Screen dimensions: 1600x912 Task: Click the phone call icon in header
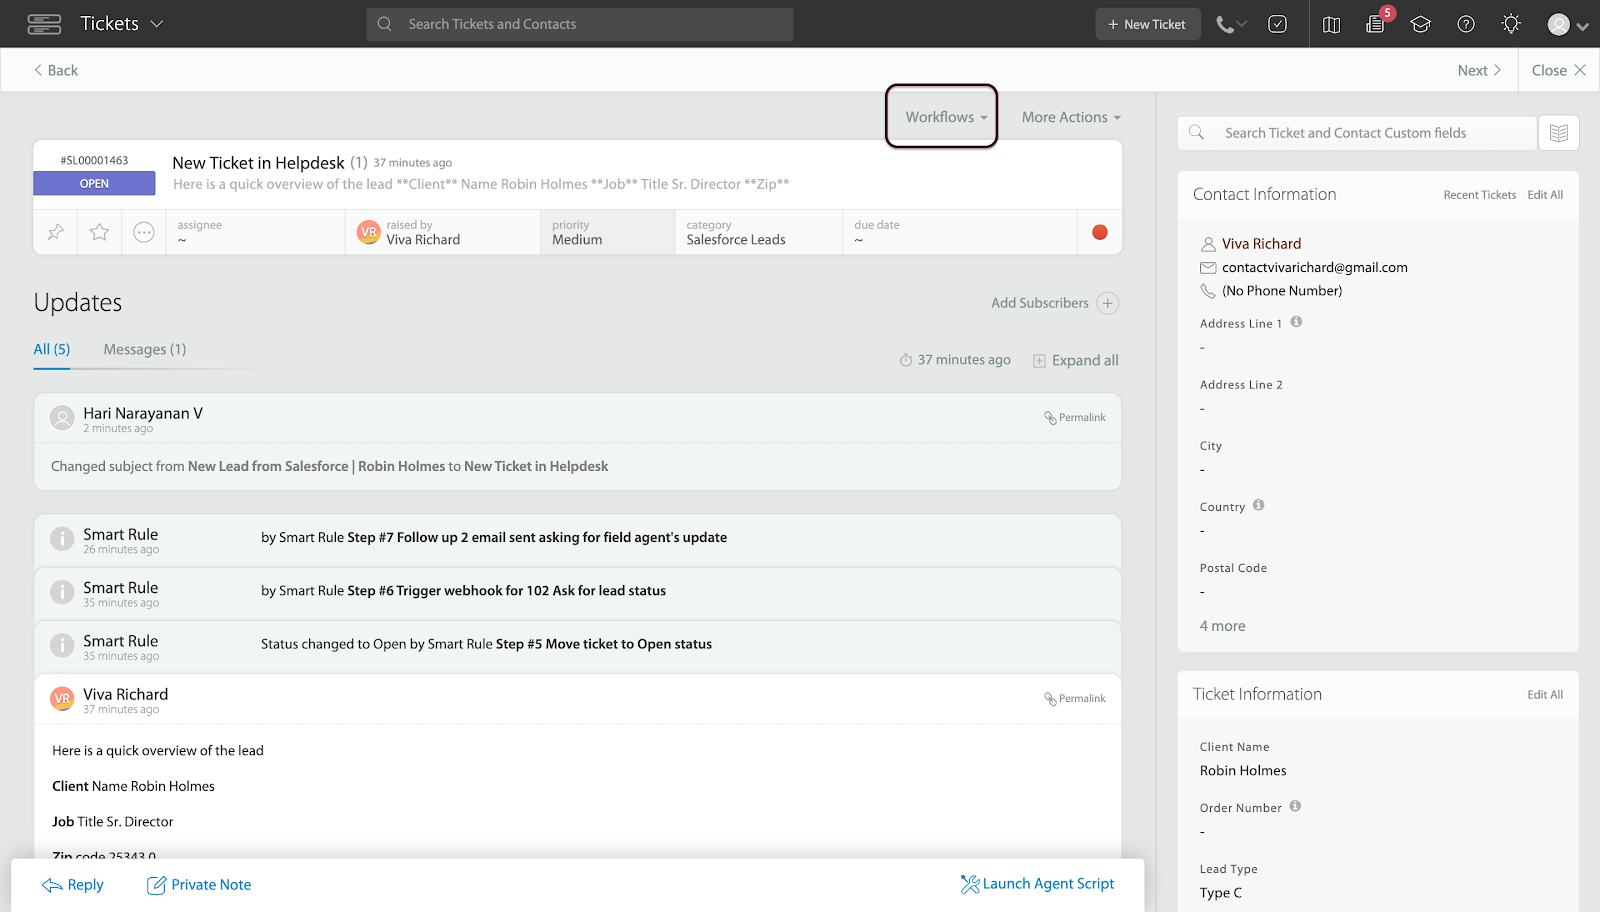[x=1225, y=24]
